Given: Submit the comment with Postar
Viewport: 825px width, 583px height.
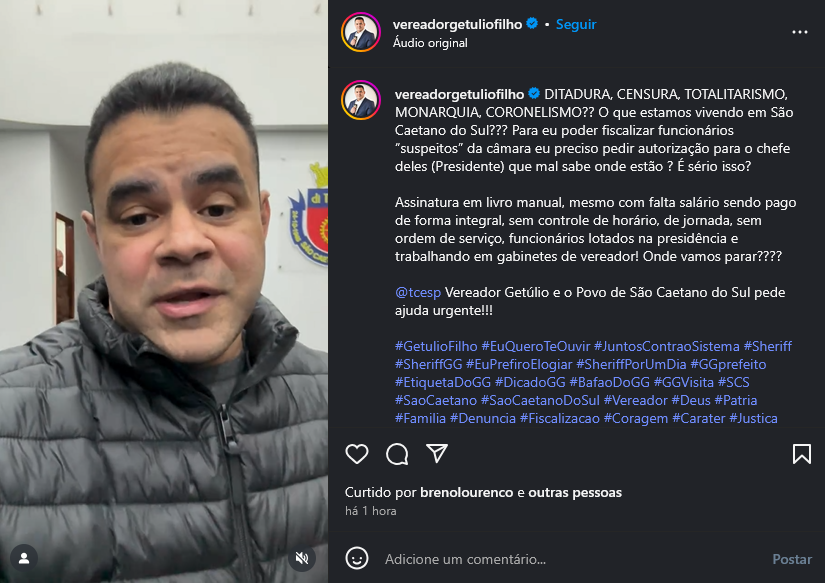Looking at the screenshot, I should pos(792,559).
